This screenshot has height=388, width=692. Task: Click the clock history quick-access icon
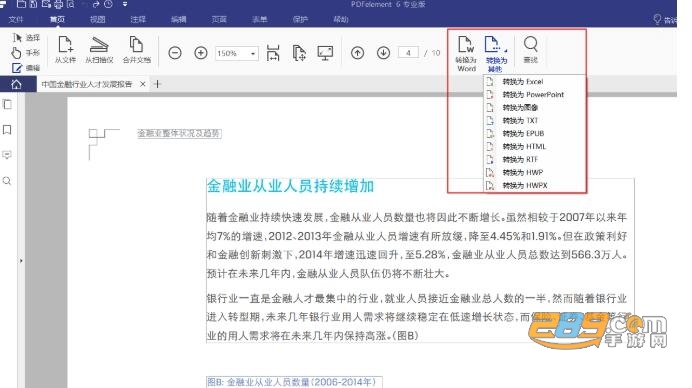pos(108,4)
